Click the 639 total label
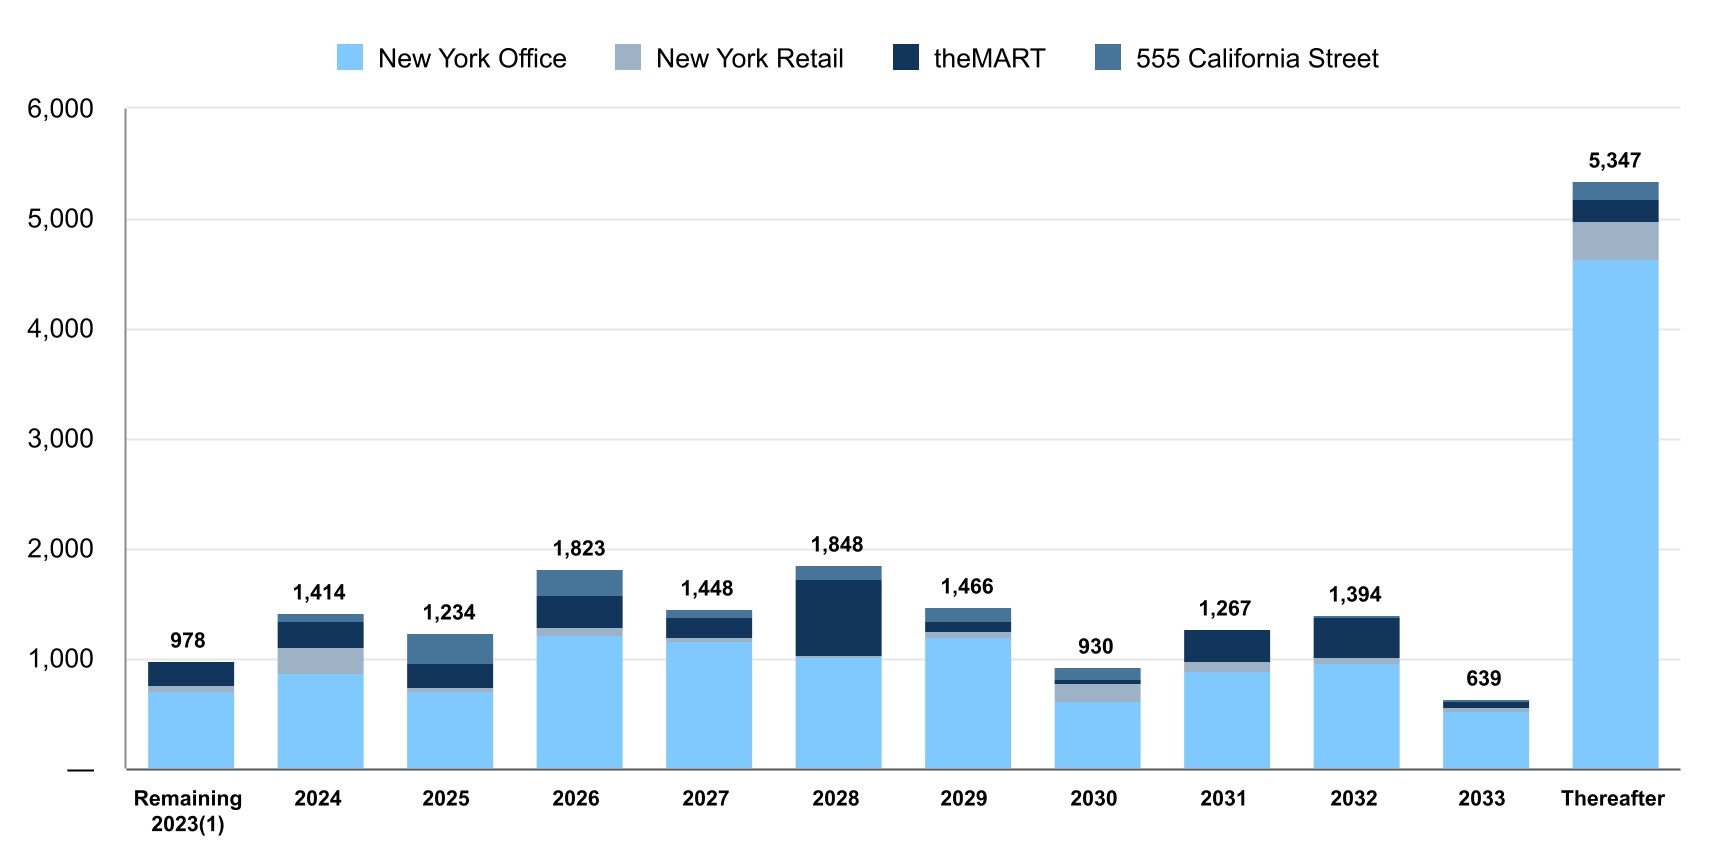Image resolution: width=1710 pixels, height=850 pixels. click(x=1484, y=678)
